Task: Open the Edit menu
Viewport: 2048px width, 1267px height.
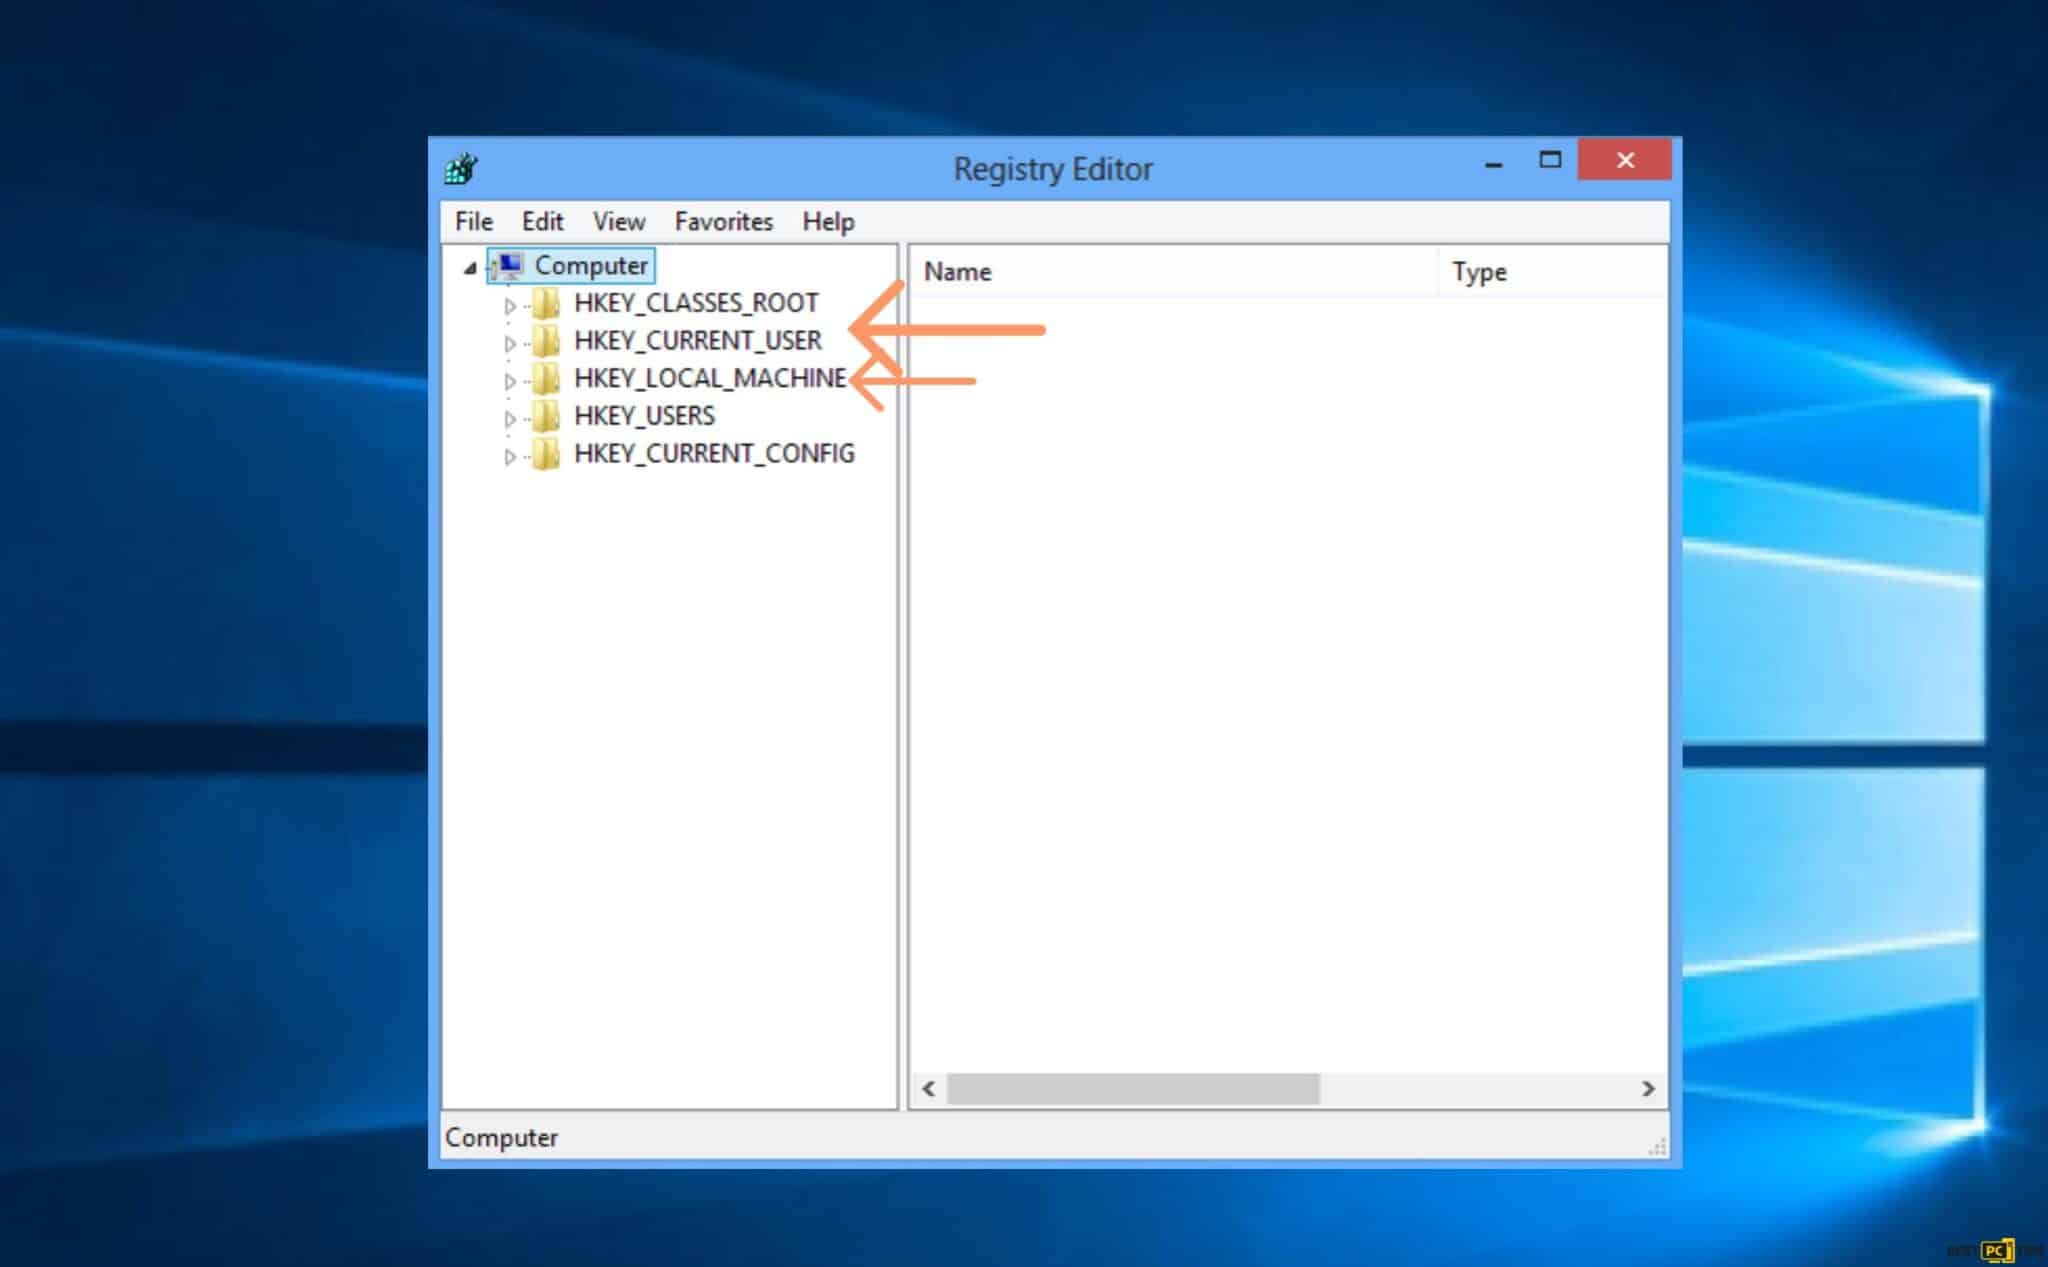Action: click(x=542, y=221)
